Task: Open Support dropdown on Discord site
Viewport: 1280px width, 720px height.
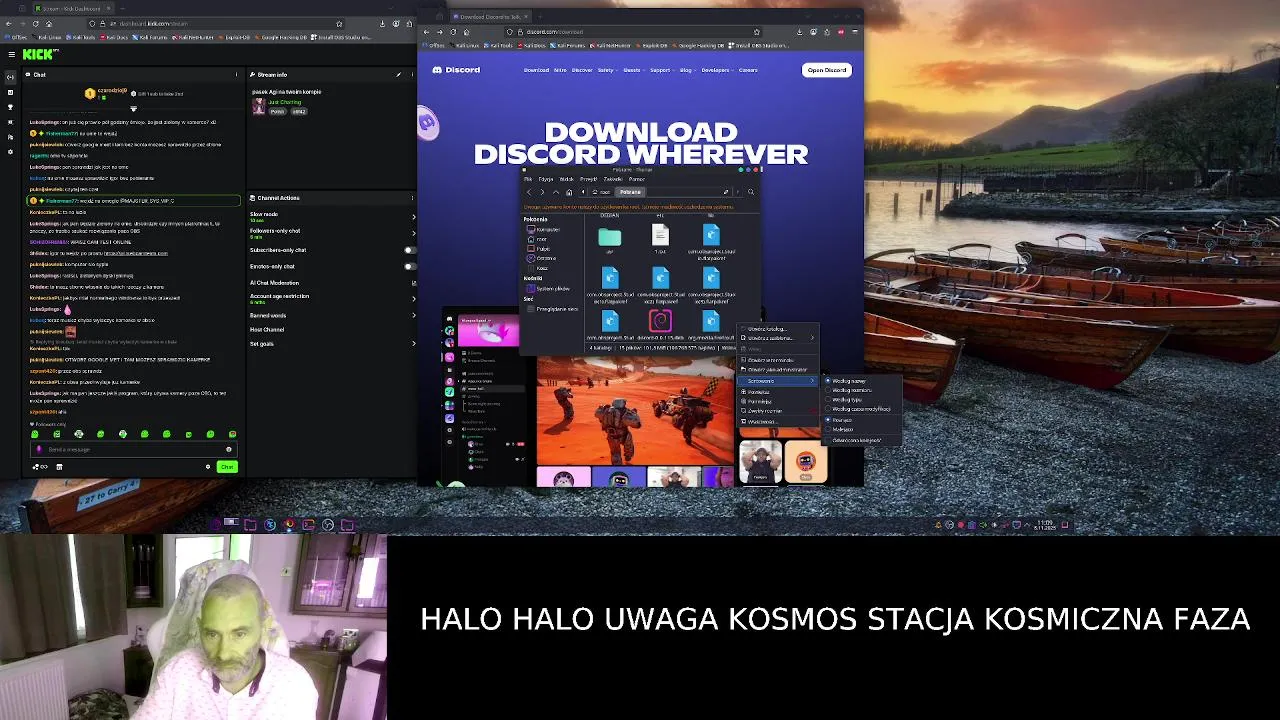Action: pyautogui.click(x=661, y=70)
